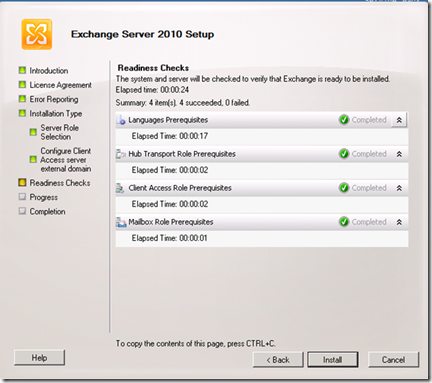
Task: Select the Completion step label
Action: pyautogui.click(x=47, y=212)
